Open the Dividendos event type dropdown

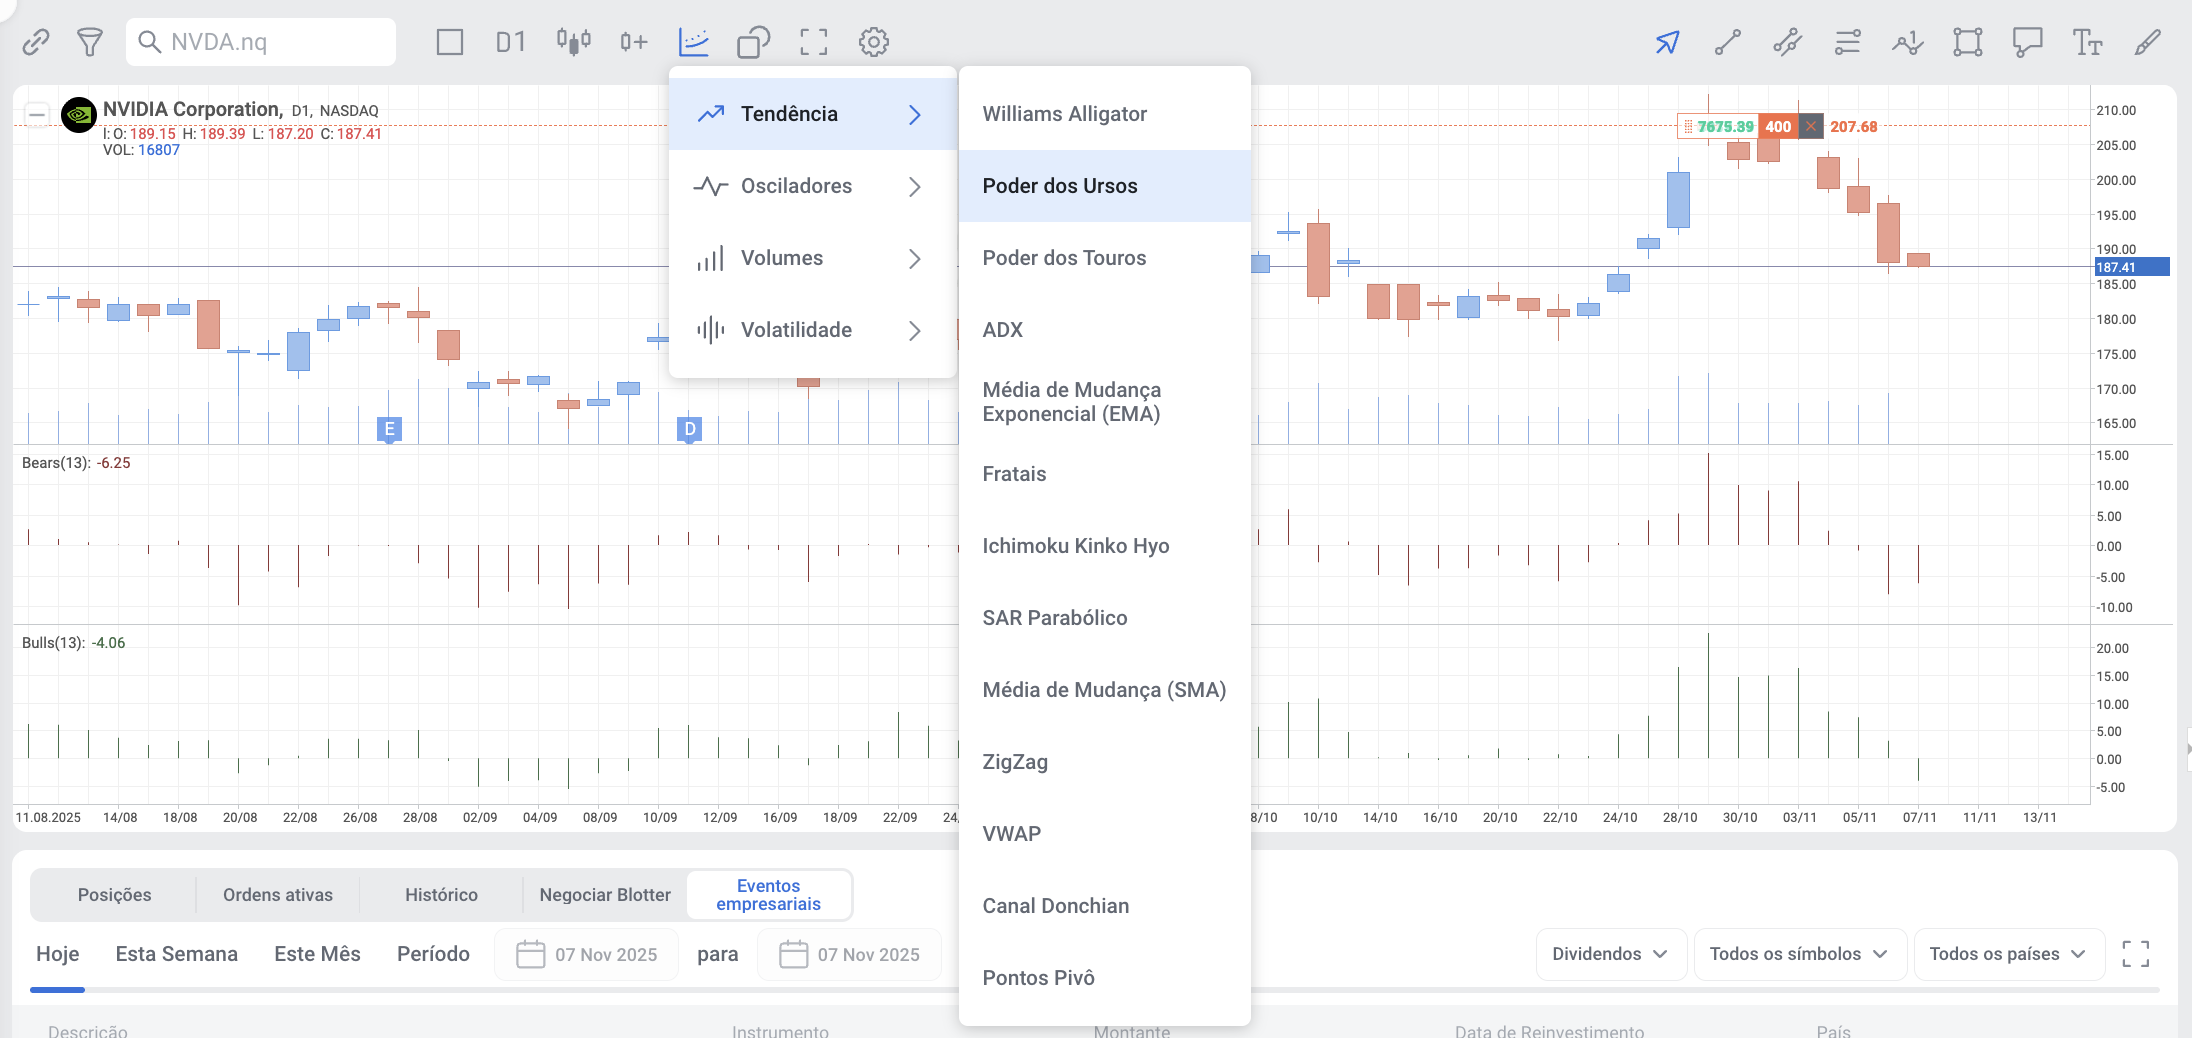click(1611, 954)
